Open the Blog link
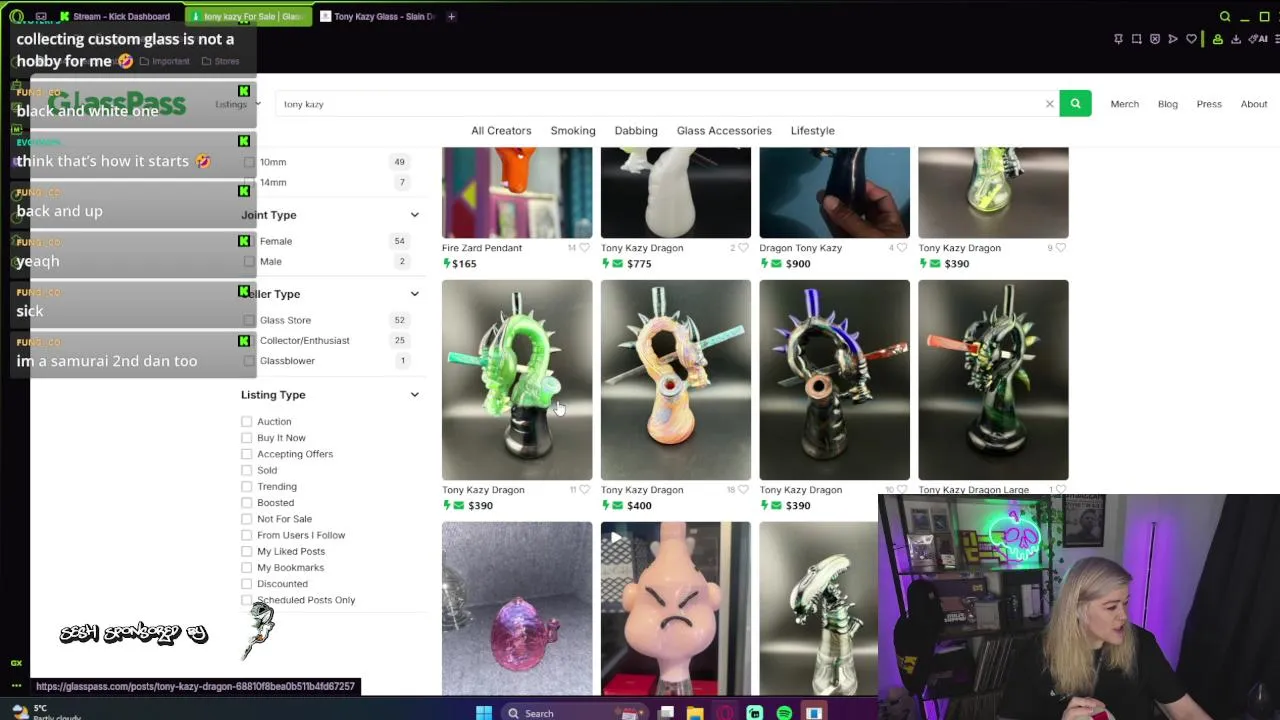 [1167, 104]
